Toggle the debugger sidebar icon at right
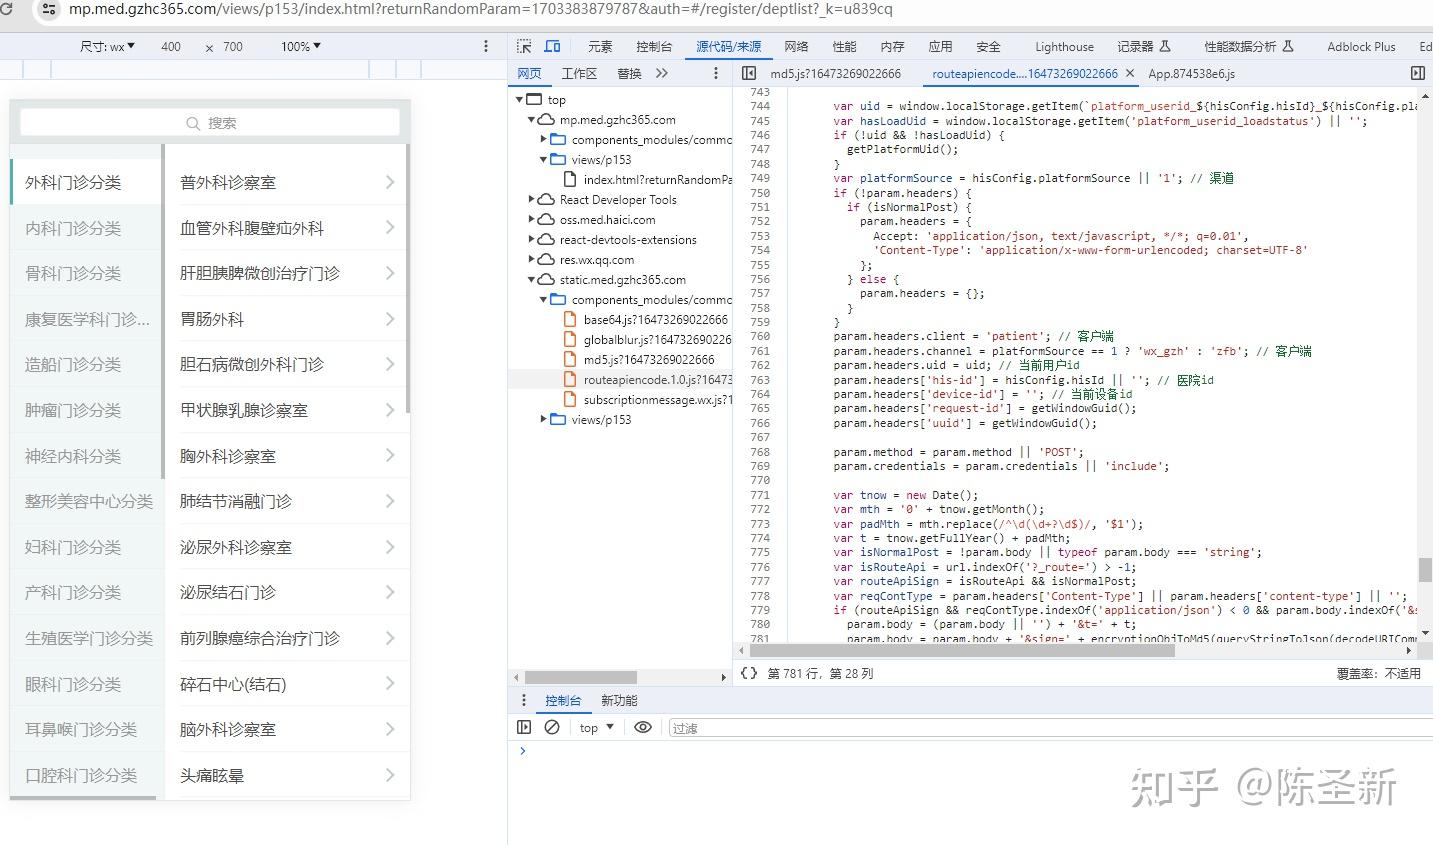Screen dimensions: 1433x845 (1417, 73)
